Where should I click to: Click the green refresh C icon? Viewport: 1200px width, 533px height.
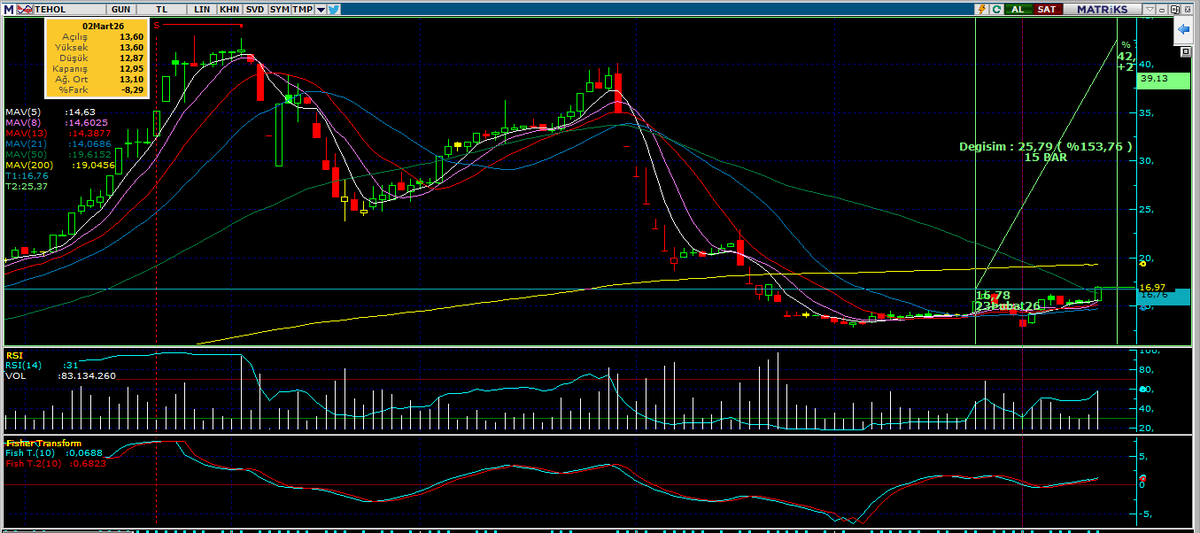tap(996, 9)
